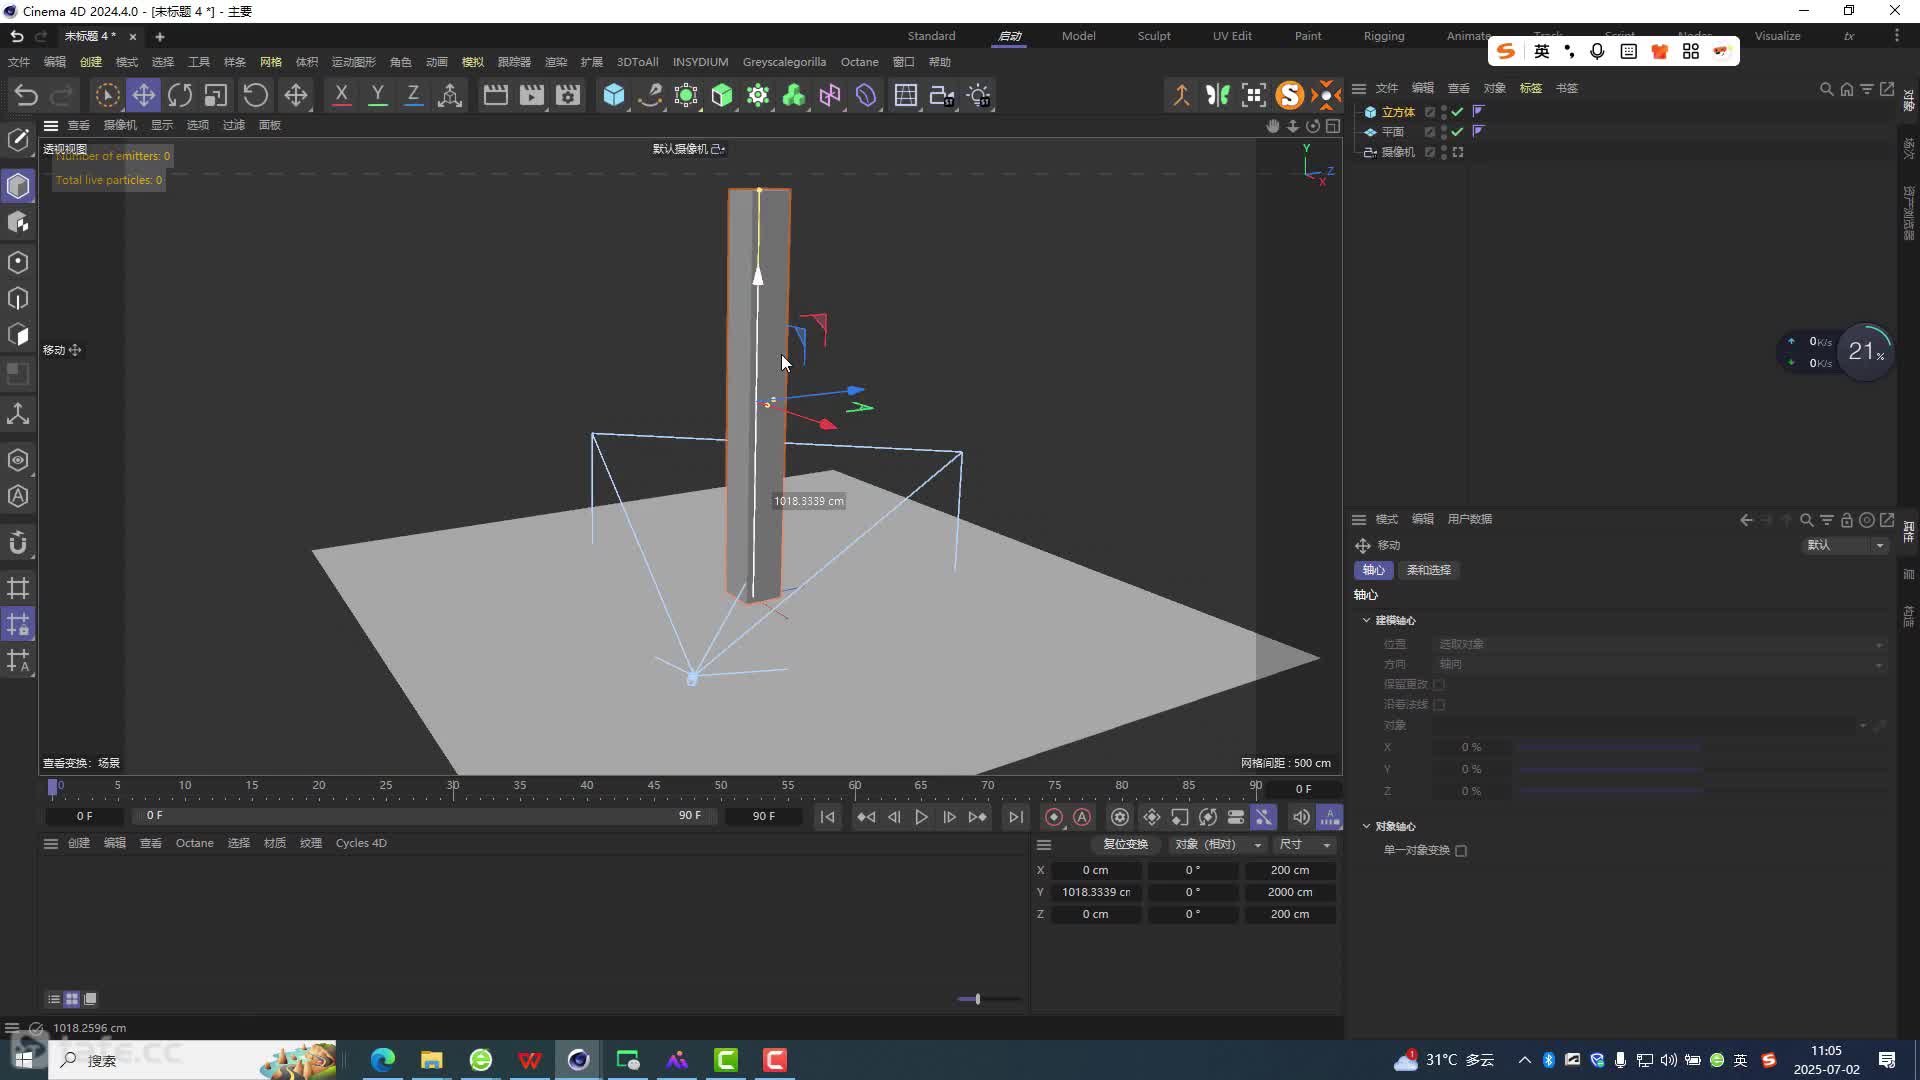
Task: Switch to the Sculpt layout tab
Action: (1154, 36)
